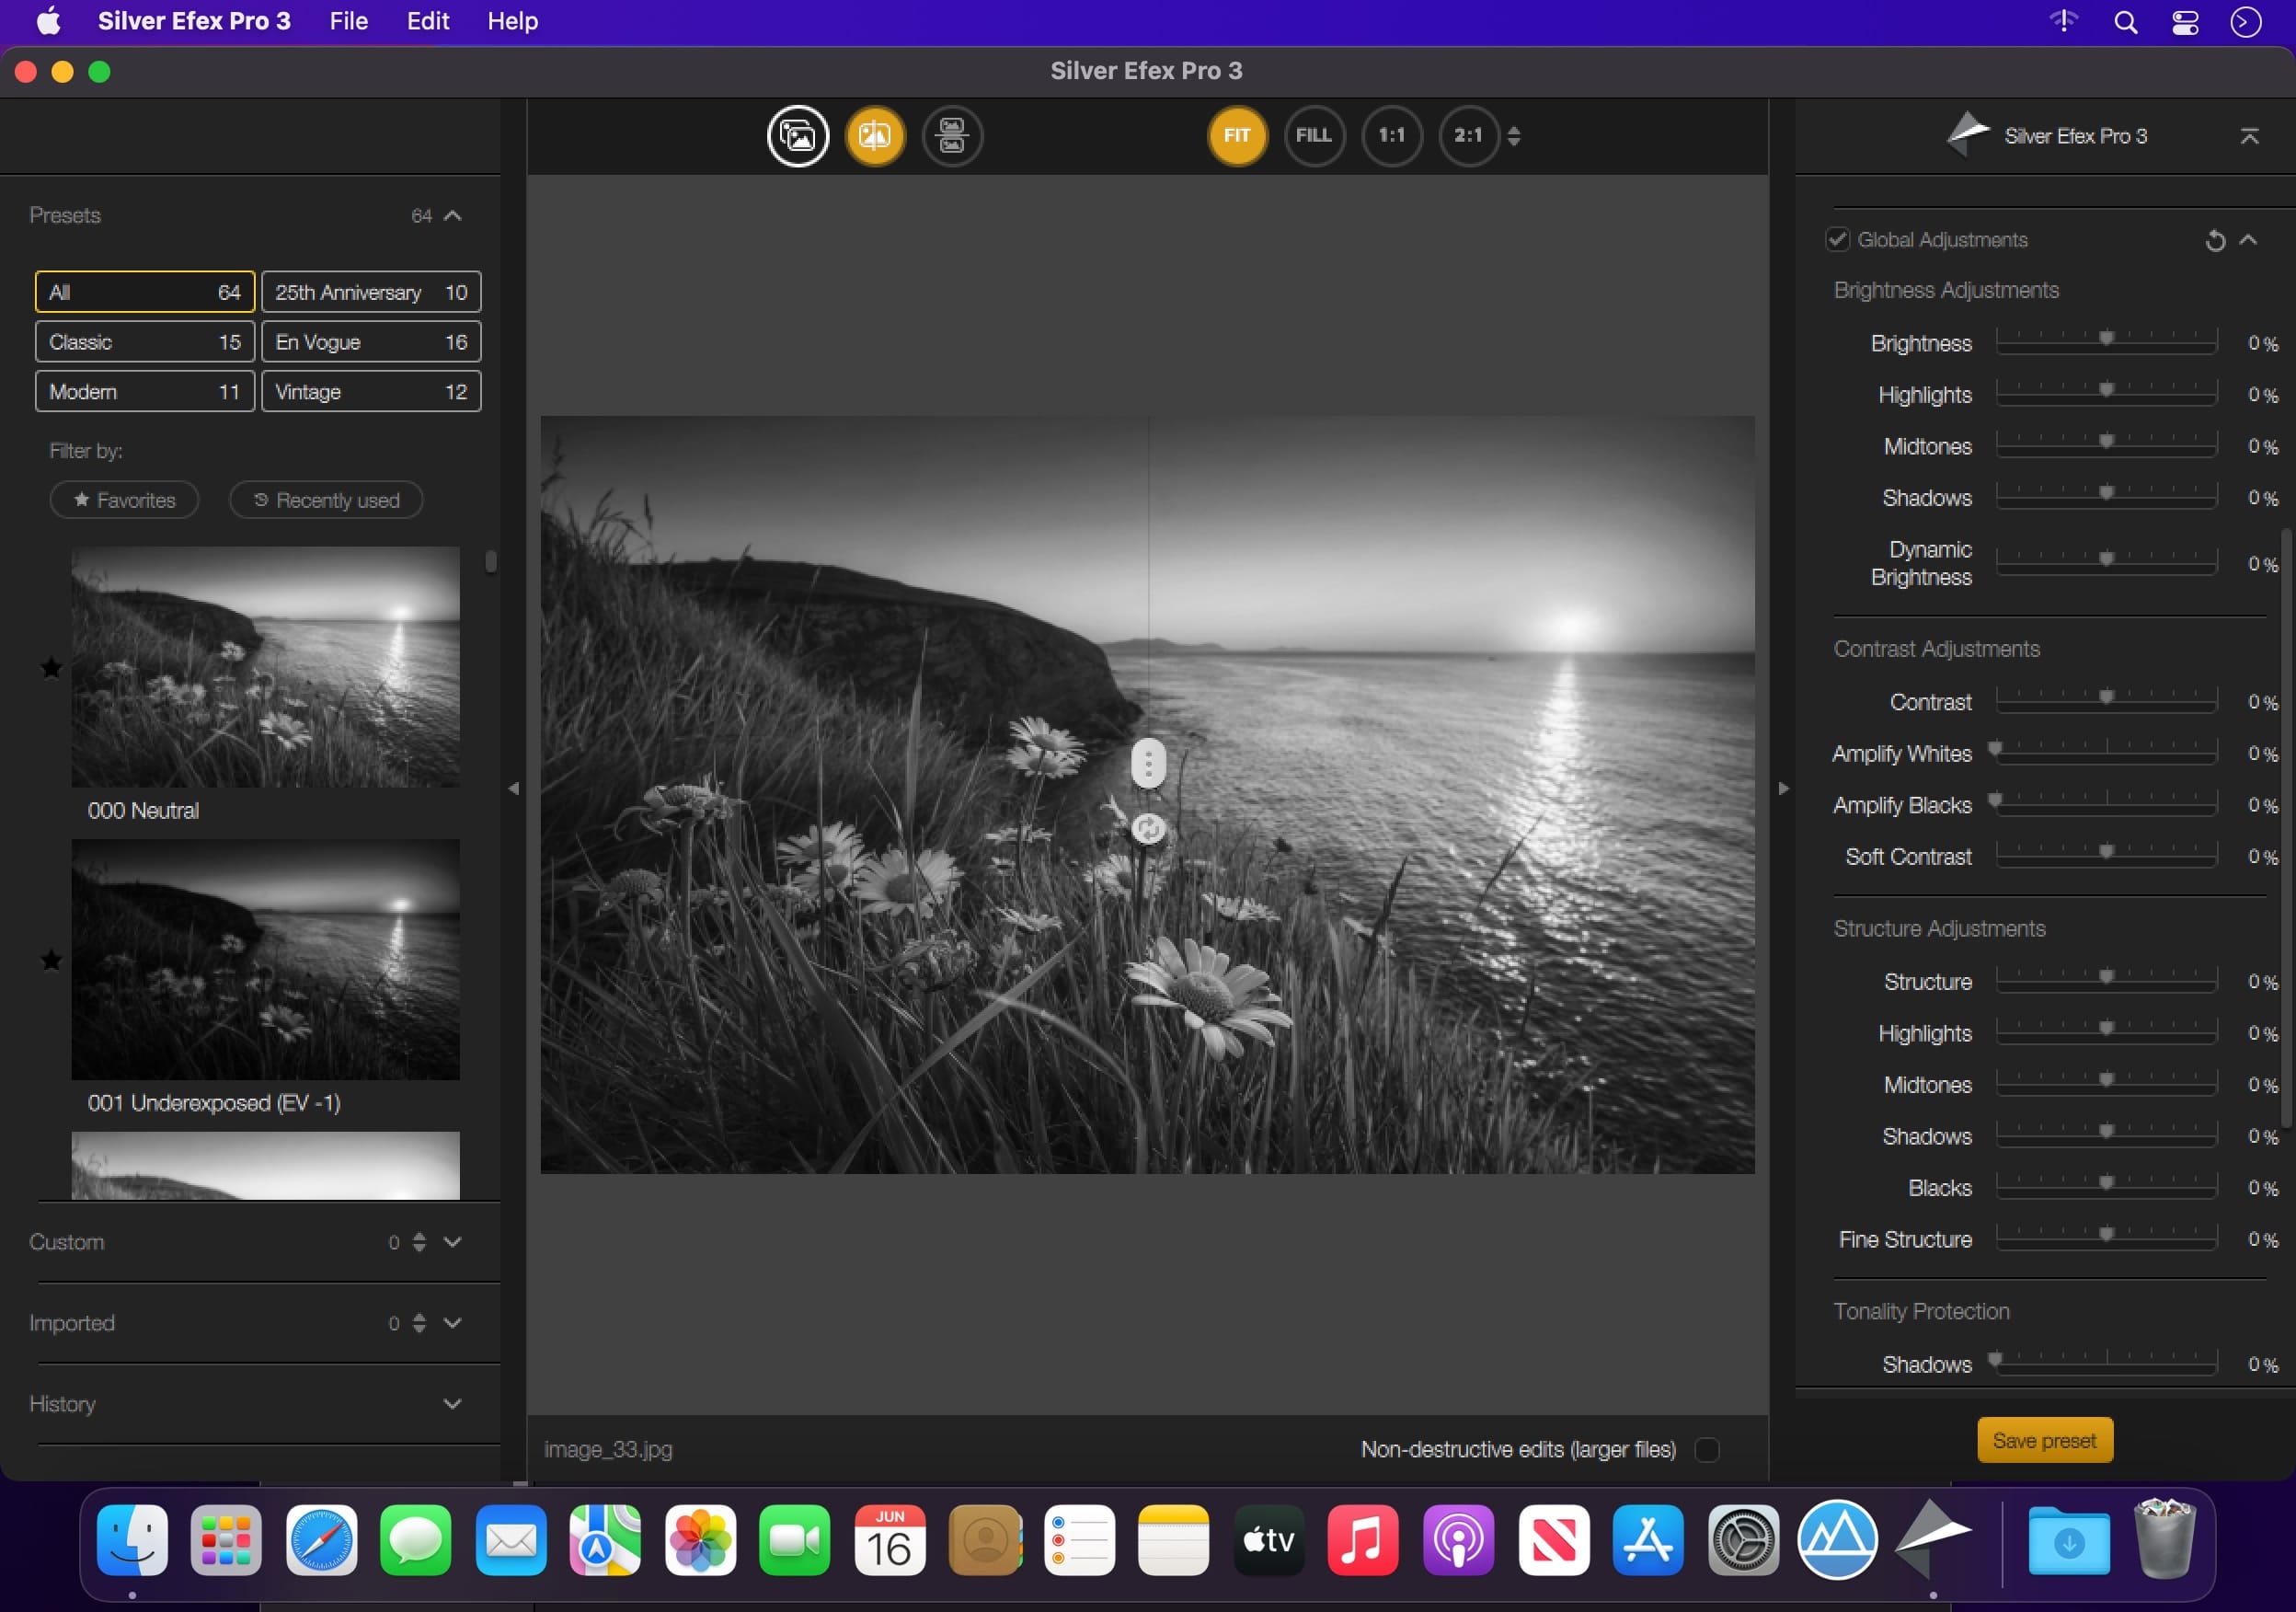The image size is (2296, 1612).
Task: Select the split preview view icon
Action: point(875,136)
